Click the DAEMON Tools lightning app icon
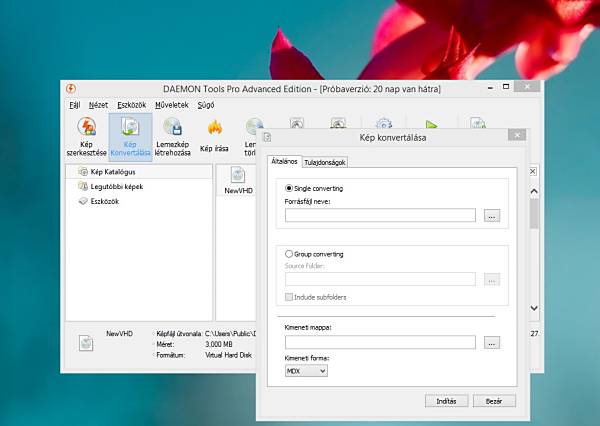 (71, 89)
